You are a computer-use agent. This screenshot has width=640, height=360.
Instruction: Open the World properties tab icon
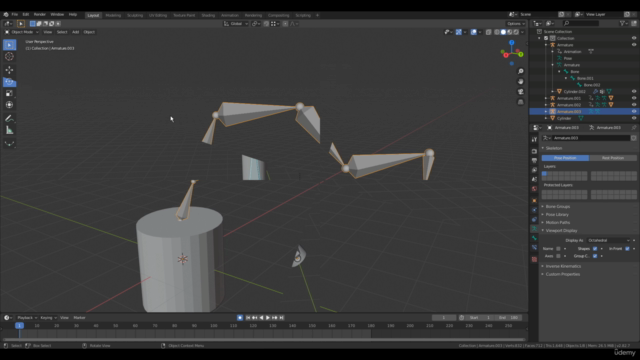pos(534,189)
